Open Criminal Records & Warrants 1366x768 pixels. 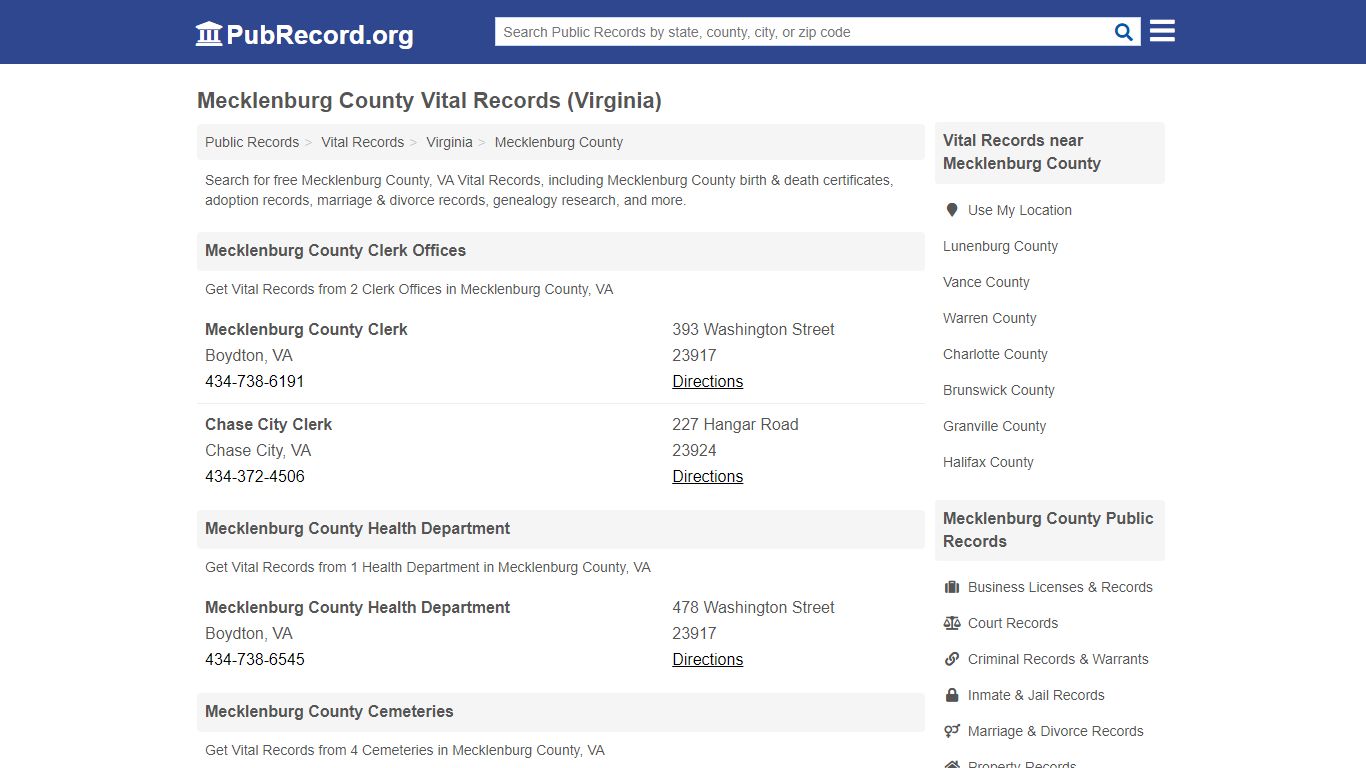pos(1058,659)
